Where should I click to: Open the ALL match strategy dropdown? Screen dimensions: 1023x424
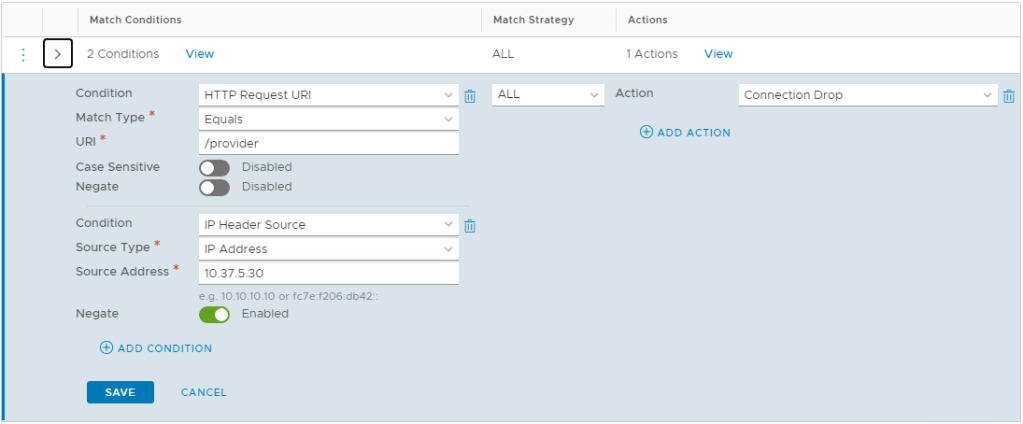pyautogui.click(x=548, y=95)
